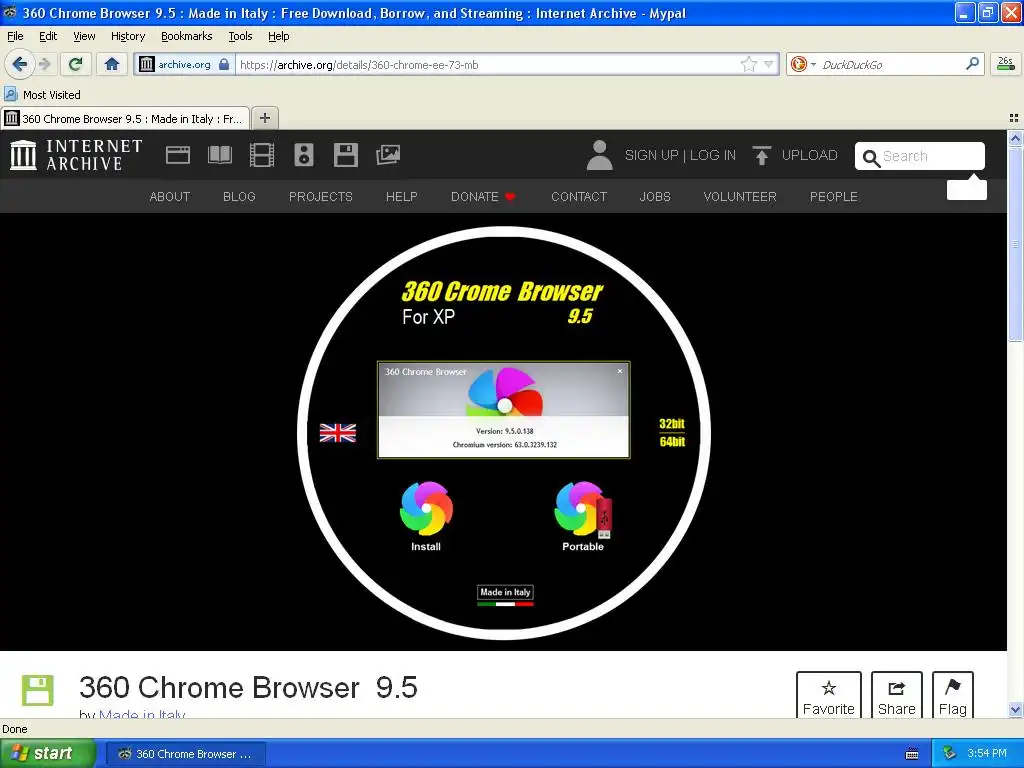Open the Bookmarks menu
1024x768 pixels.
click(x=187, y=37)
